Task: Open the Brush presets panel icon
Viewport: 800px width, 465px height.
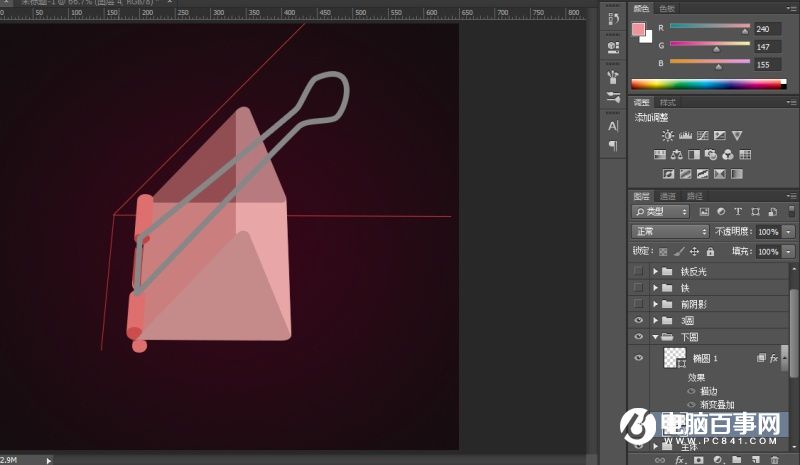Action: pos(613,77)
